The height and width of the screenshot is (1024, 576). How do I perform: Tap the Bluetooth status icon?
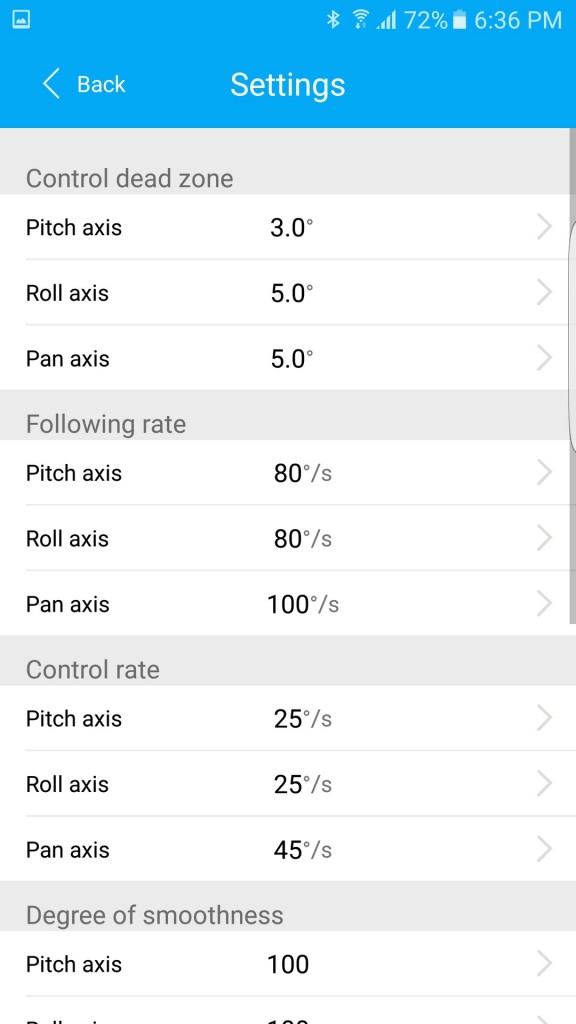pos(334,20)
